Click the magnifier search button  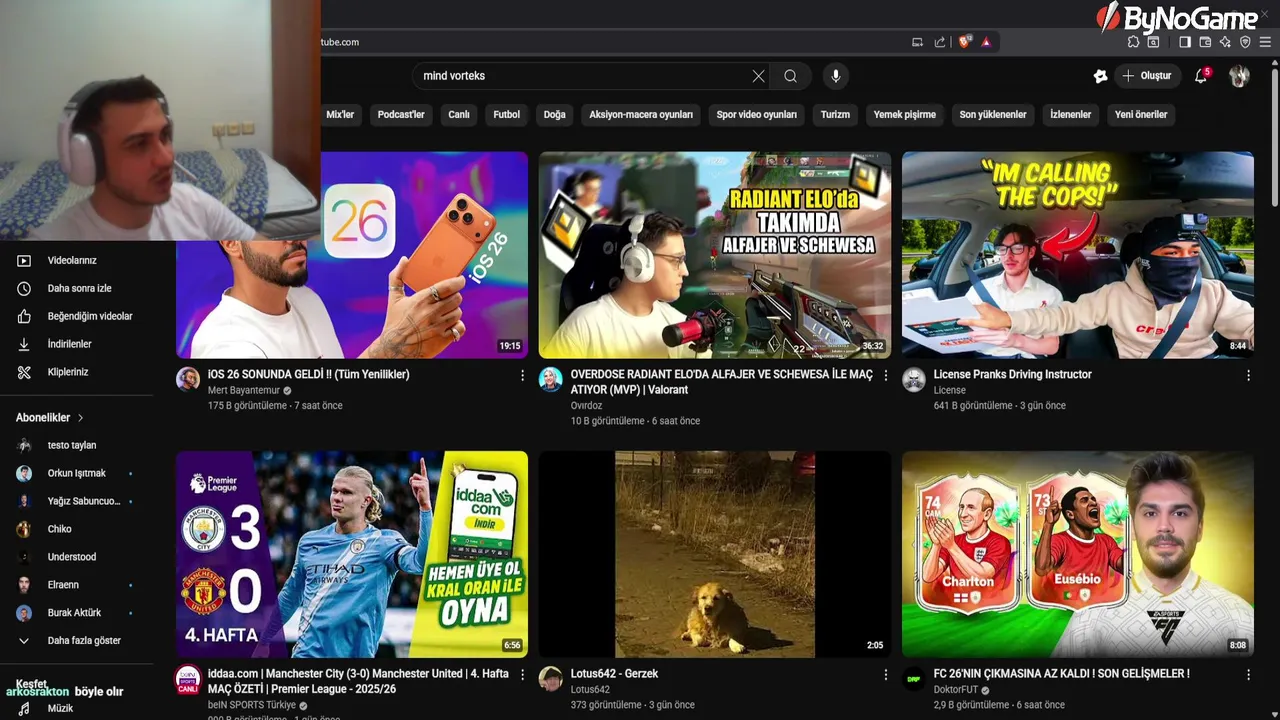pos(790,76)
